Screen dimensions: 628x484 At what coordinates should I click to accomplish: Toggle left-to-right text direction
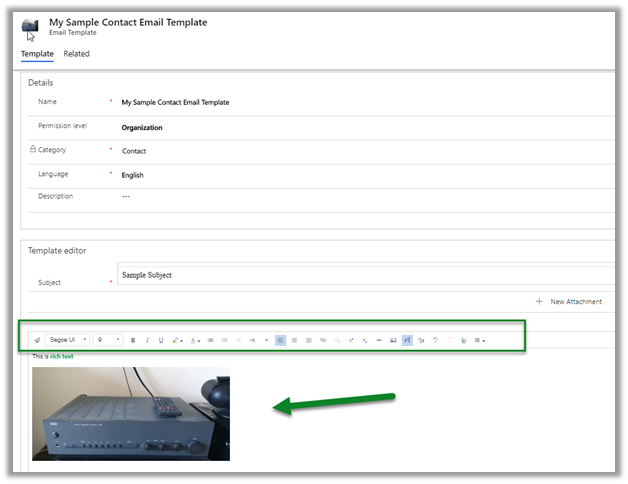pyautogui.click(x=407, y=340)
